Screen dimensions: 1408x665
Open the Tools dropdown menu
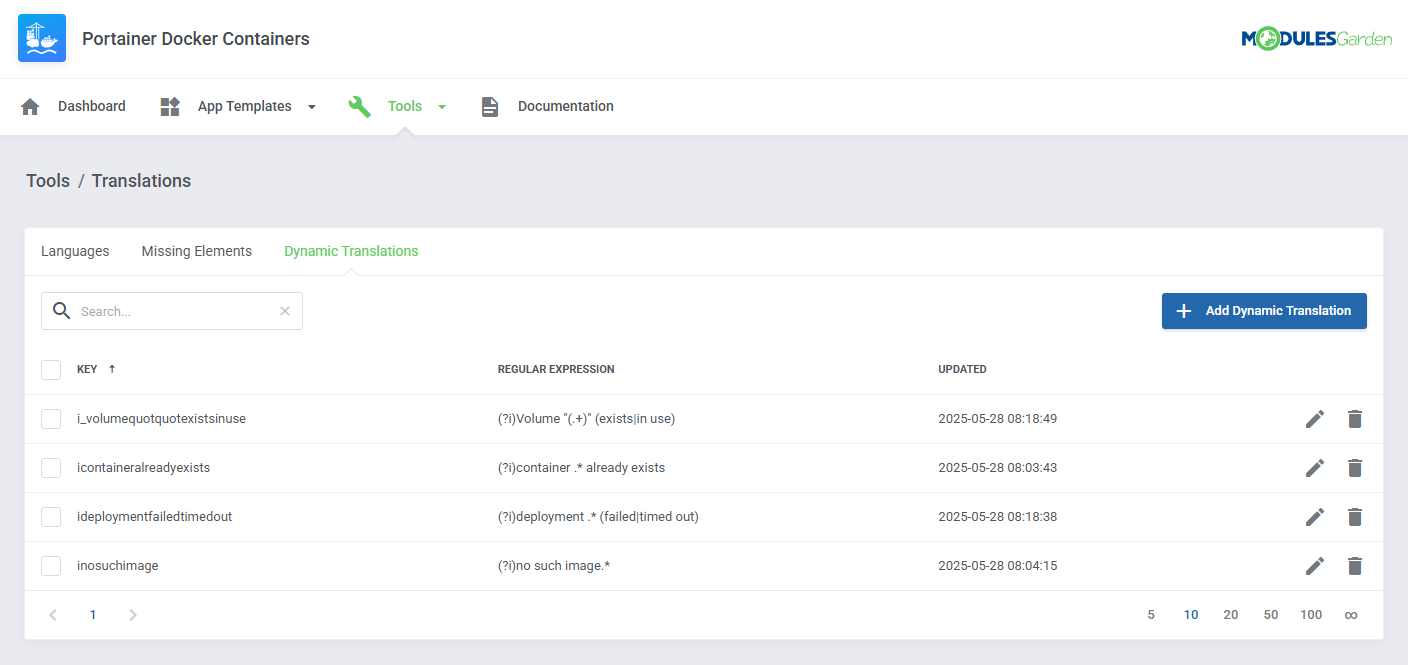[442, 106]
